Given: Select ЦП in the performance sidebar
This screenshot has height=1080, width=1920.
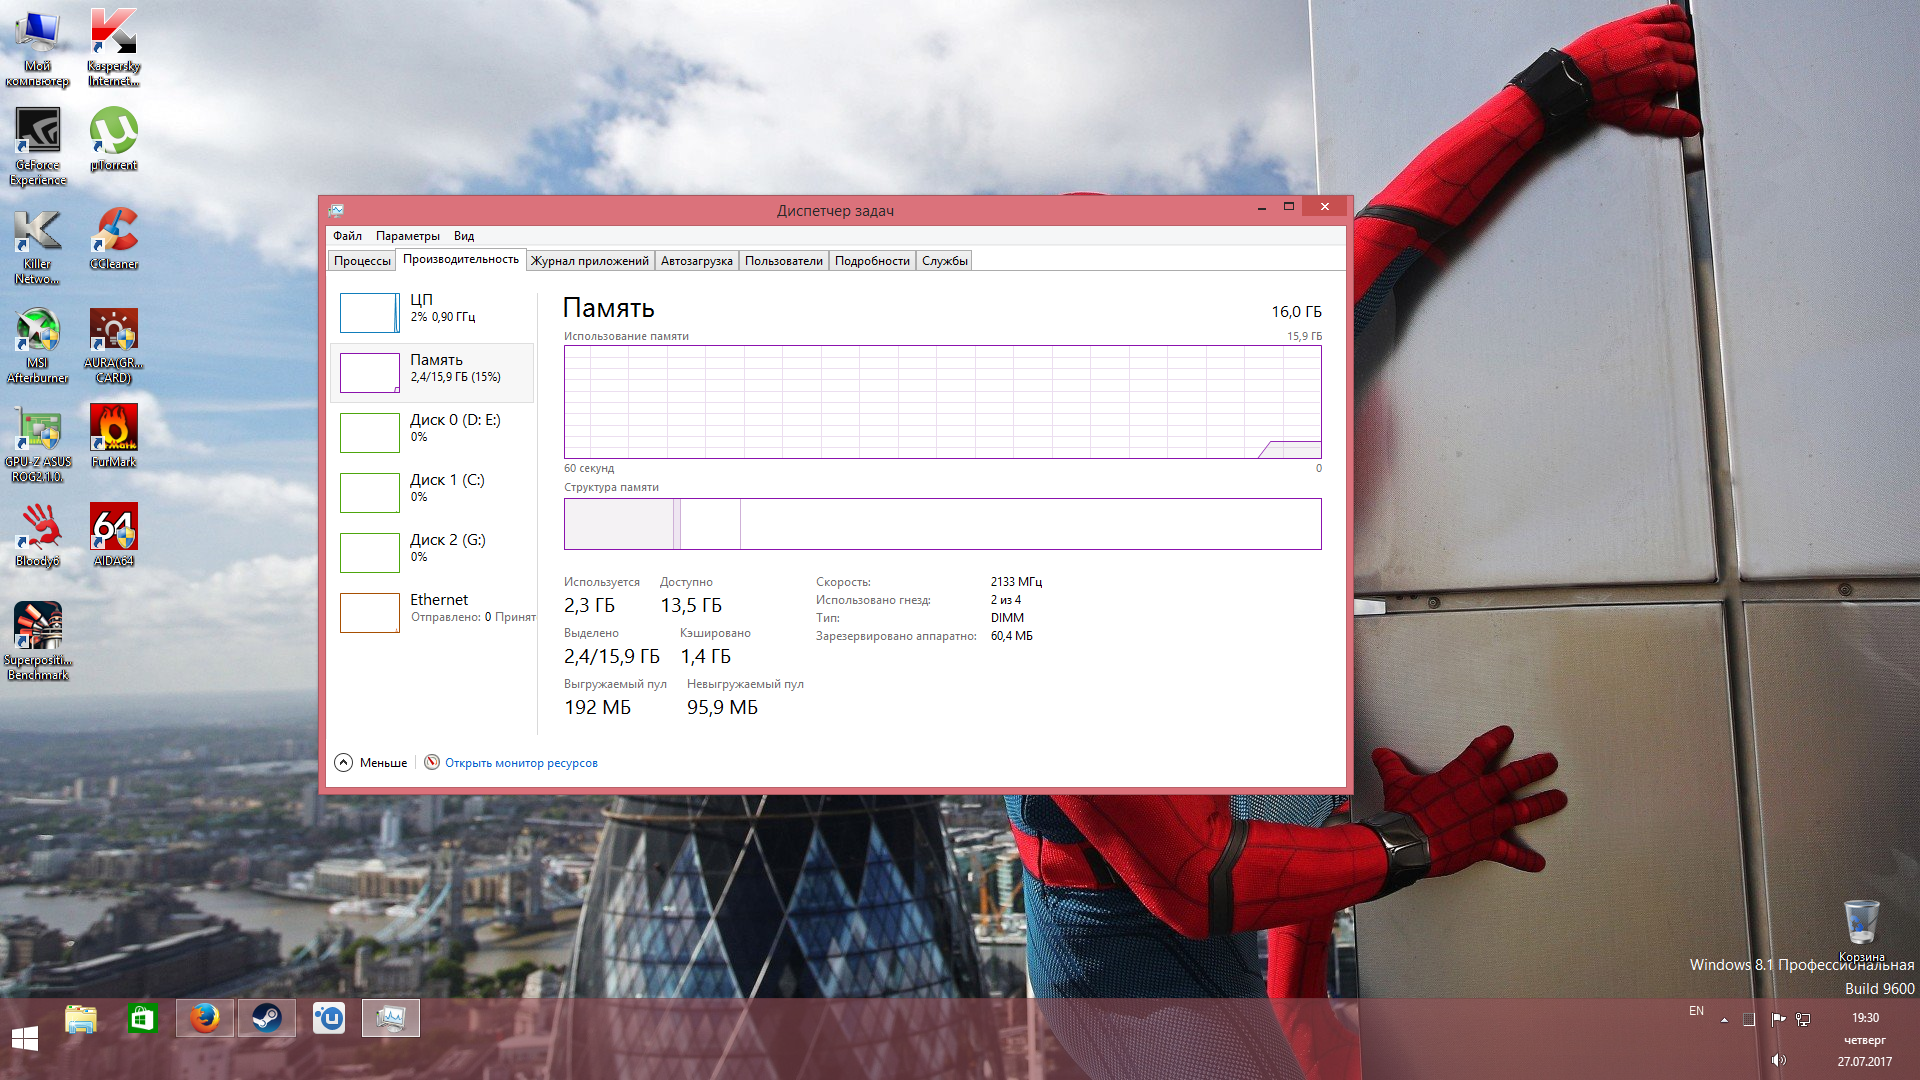Looking at the screenshot, I should (x=432, y=312).
